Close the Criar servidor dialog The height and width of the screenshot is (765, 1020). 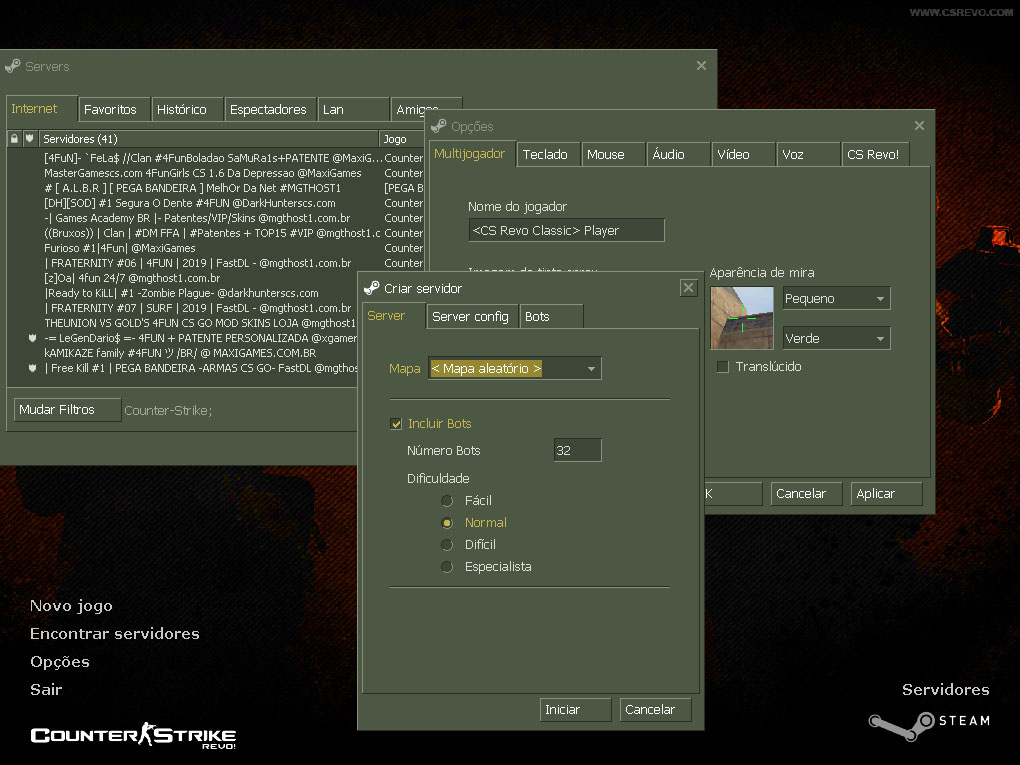688,288
